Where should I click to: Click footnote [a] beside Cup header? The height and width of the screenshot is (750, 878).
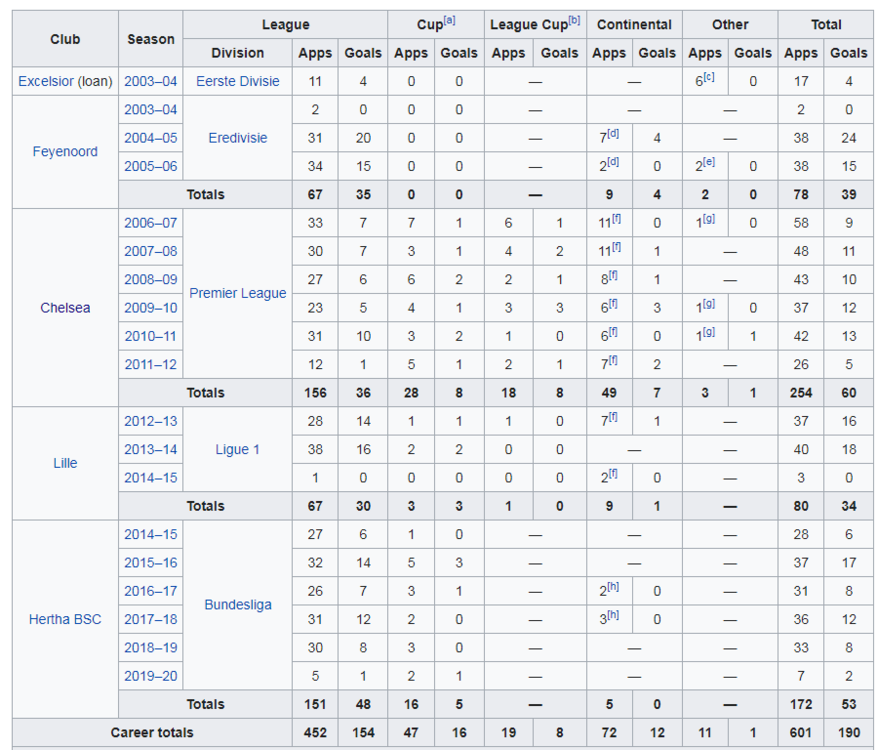[450, 21]
